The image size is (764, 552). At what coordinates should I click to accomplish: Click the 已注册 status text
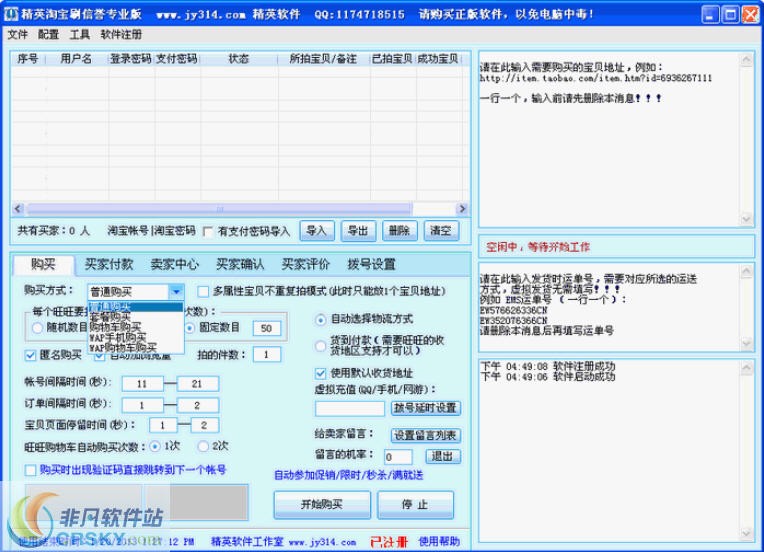[389, 542]
